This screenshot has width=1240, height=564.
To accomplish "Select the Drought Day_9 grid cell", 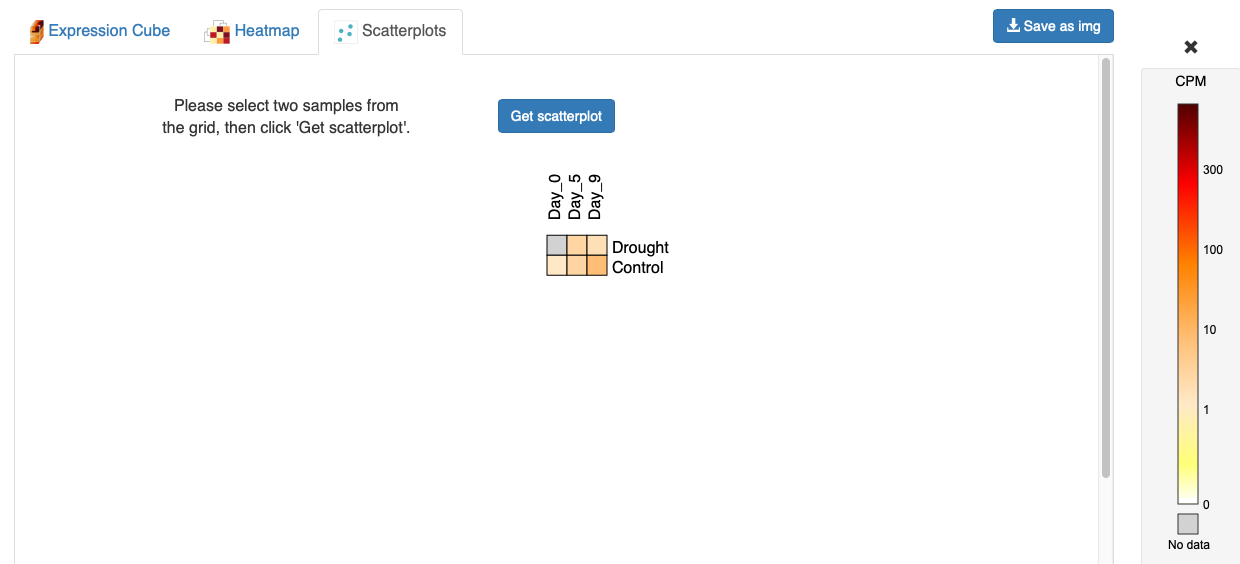I will pos(597,246).
